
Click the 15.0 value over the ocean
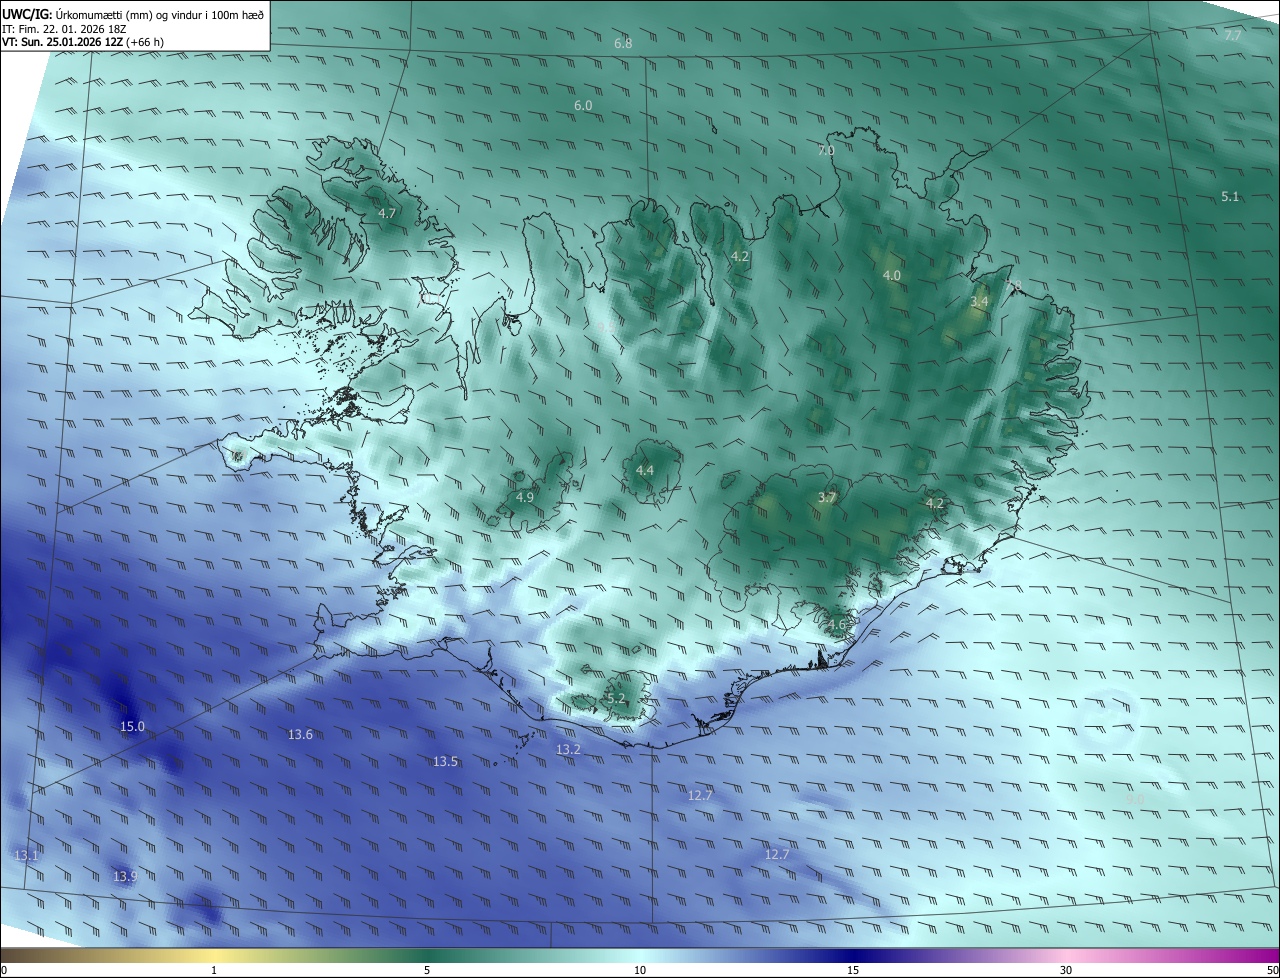[132, 726]
